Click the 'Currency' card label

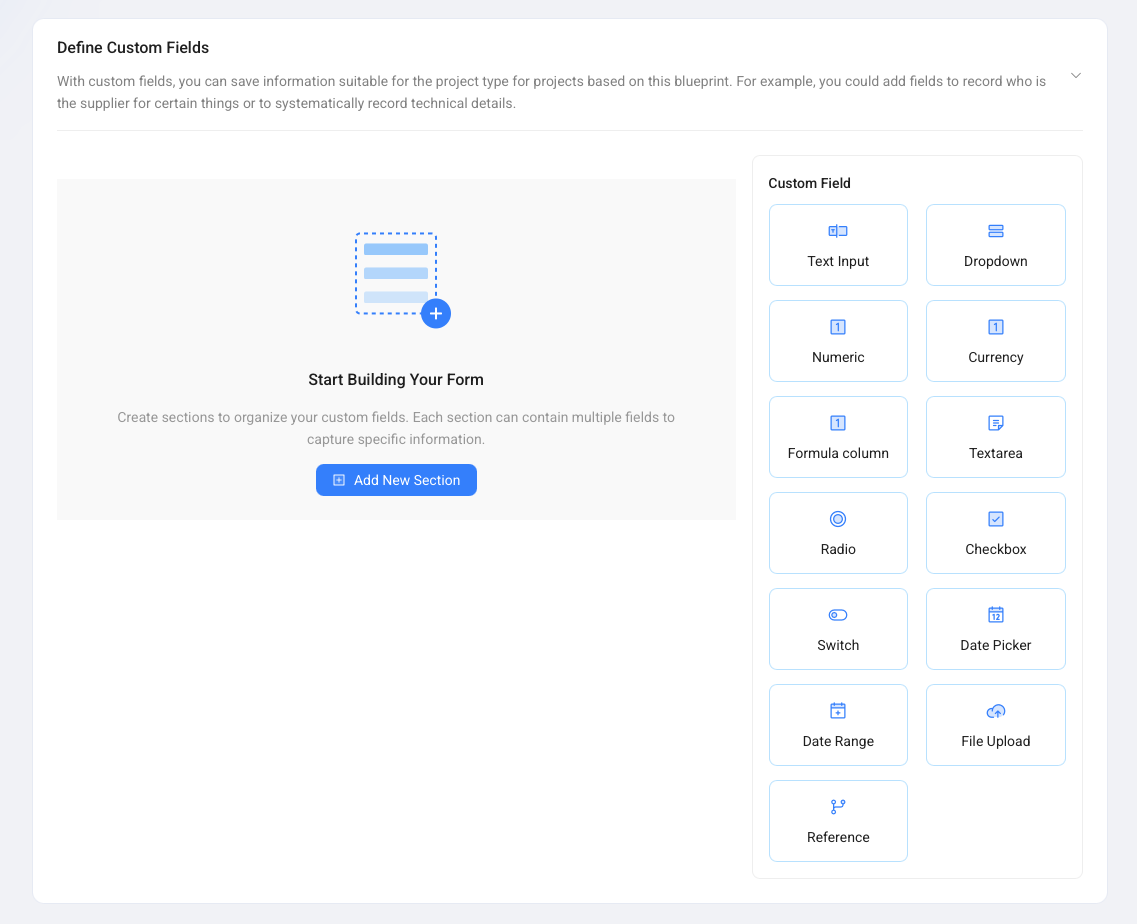tap(996, 357)
